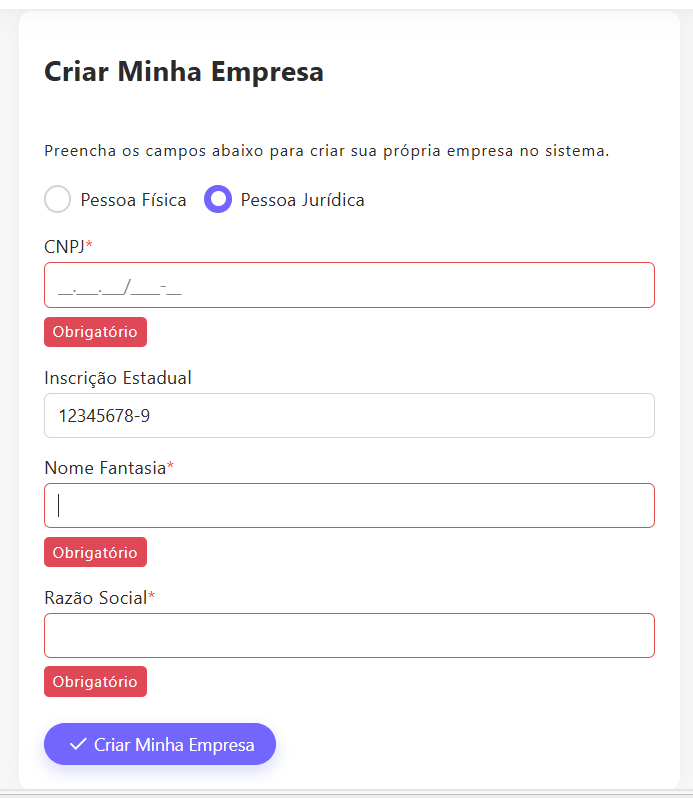Click the Inscrição Estadual label
The width and height of the screenshot is (693, 798).
coord(118,378)
